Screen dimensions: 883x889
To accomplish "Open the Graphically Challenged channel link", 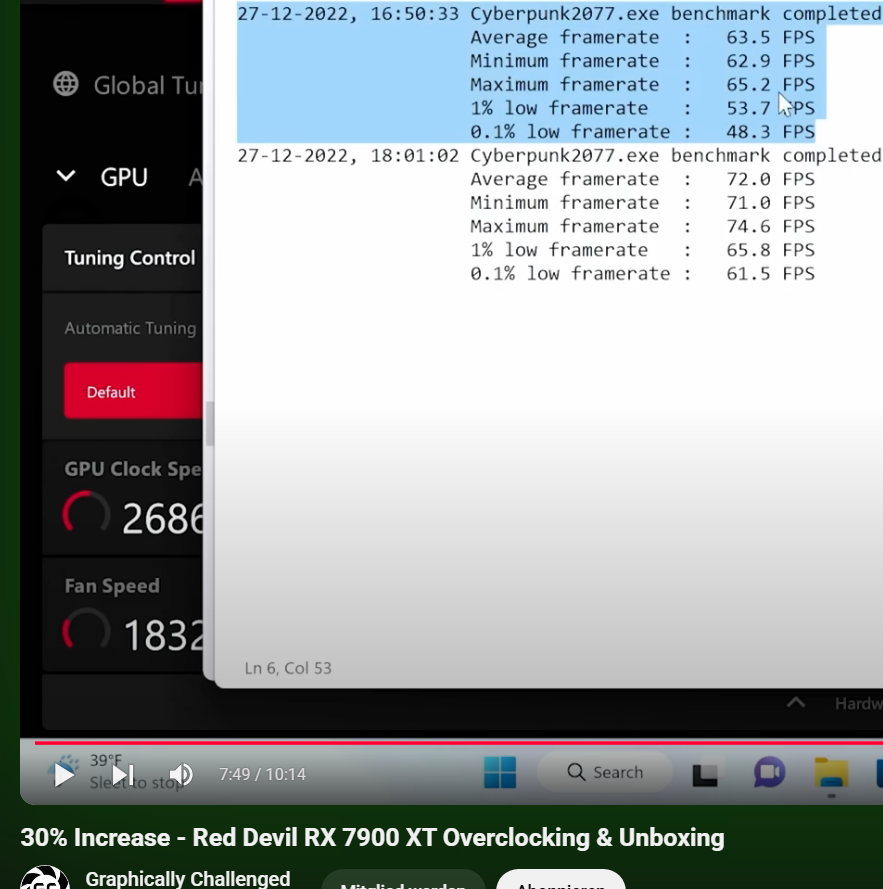I will click(x=188, y=878).
